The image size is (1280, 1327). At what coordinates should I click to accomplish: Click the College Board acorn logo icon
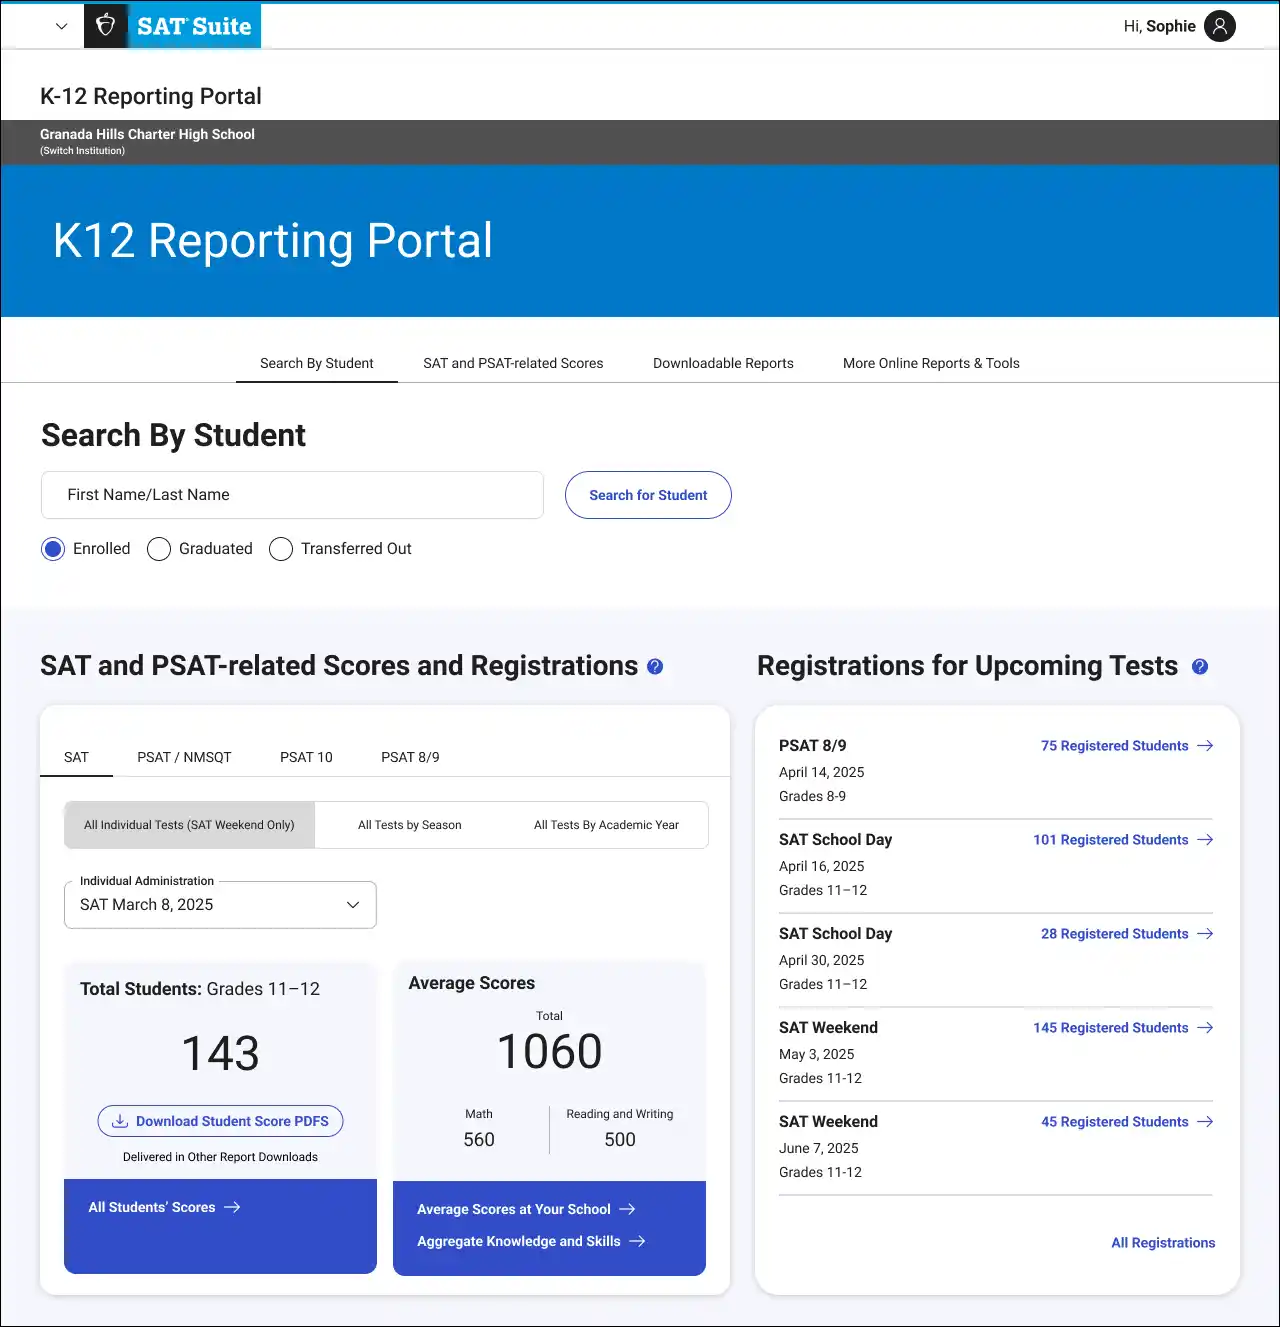[105, 26]
